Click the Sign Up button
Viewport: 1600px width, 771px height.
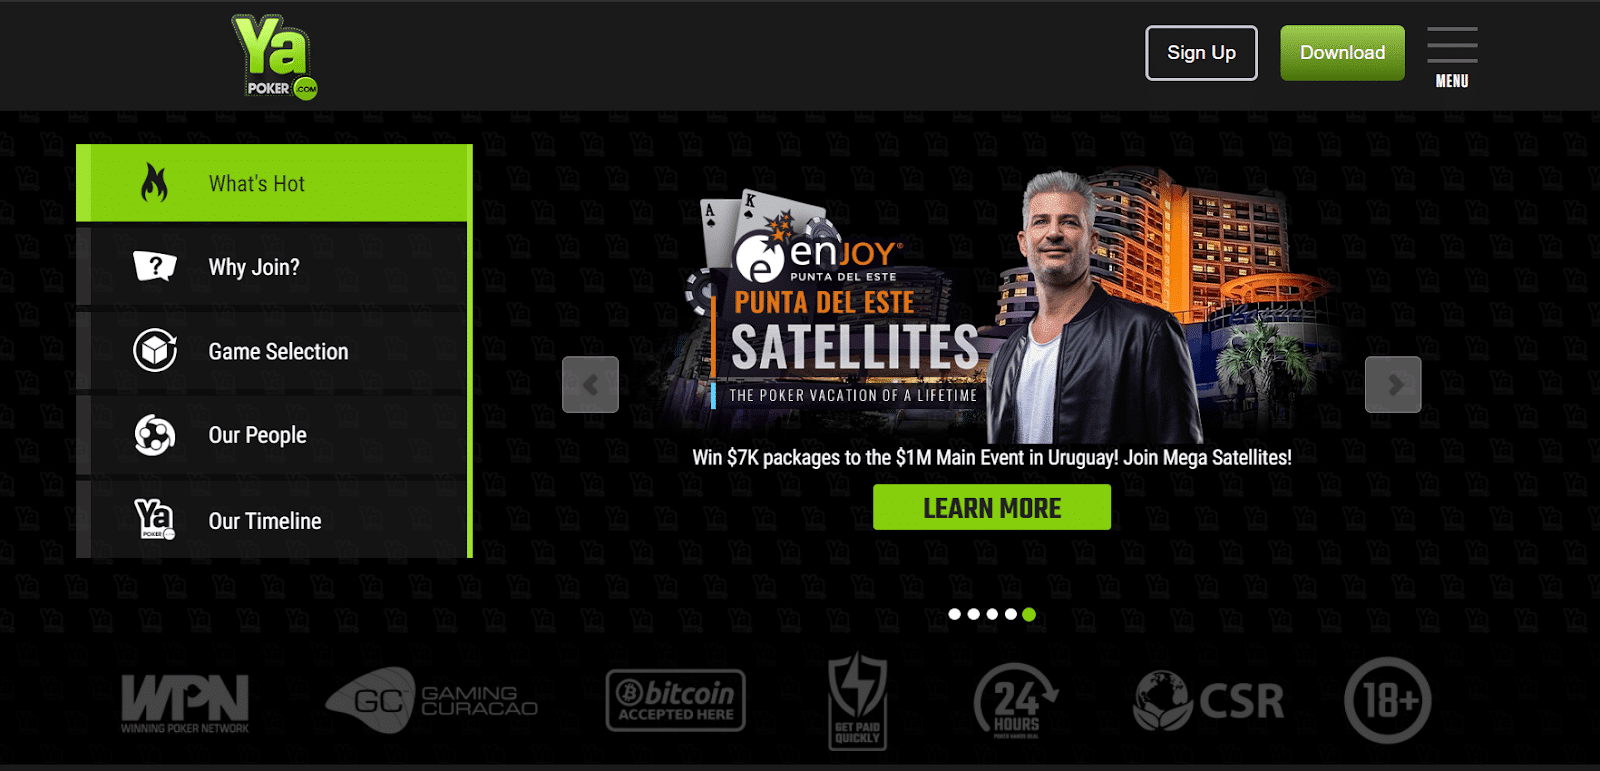tap(1201, 53)
